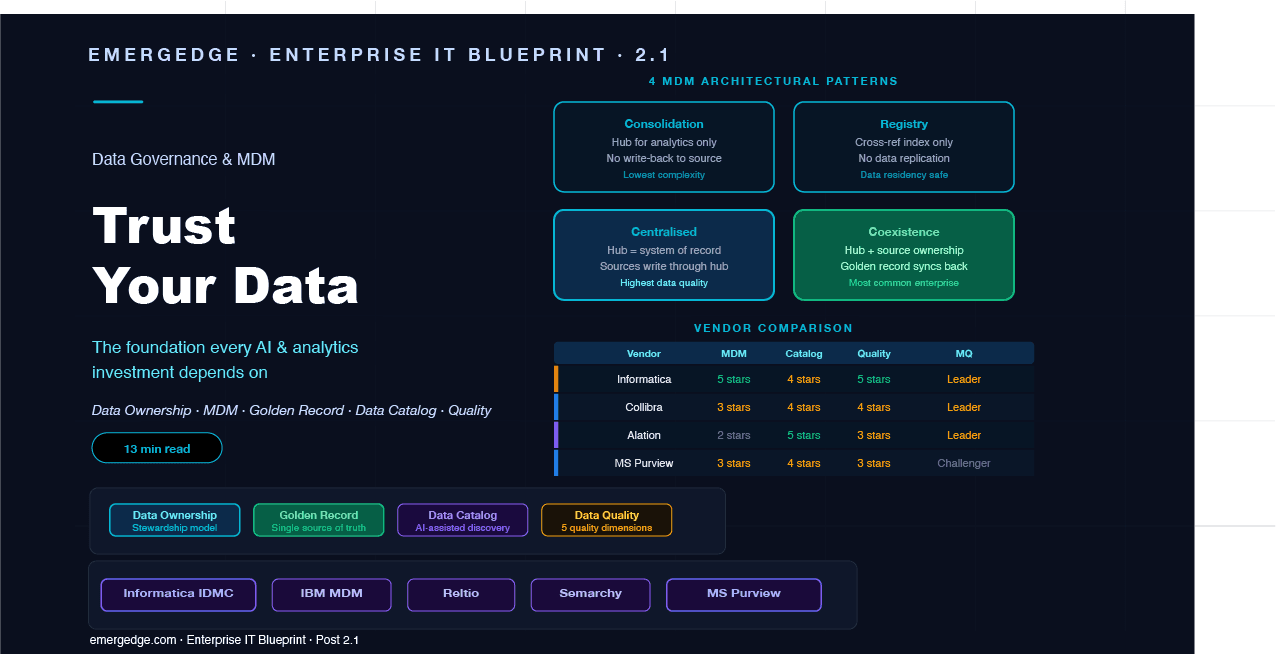Click Collibra's Quality 4 stars rating
Screen dimensions: 1276x654
click(x=874, y=408)
